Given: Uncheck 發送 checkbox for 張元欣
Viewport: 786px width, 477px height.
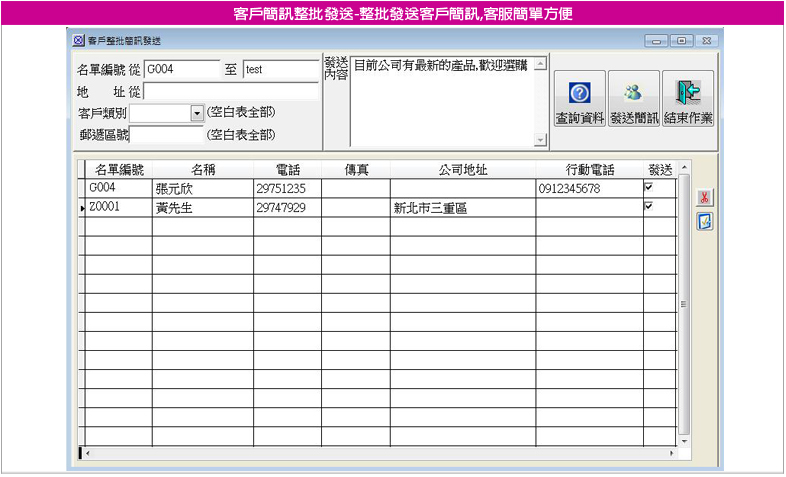Looking at the screenshot, I should [648, 187].
